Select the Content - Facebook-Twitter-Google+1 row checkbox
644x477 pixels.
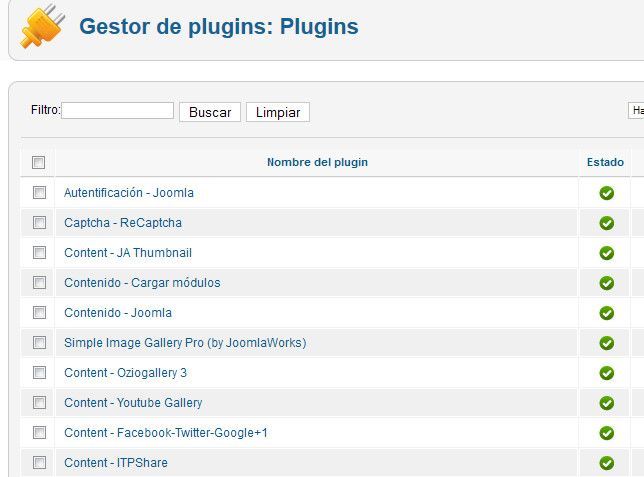(39, 433)
